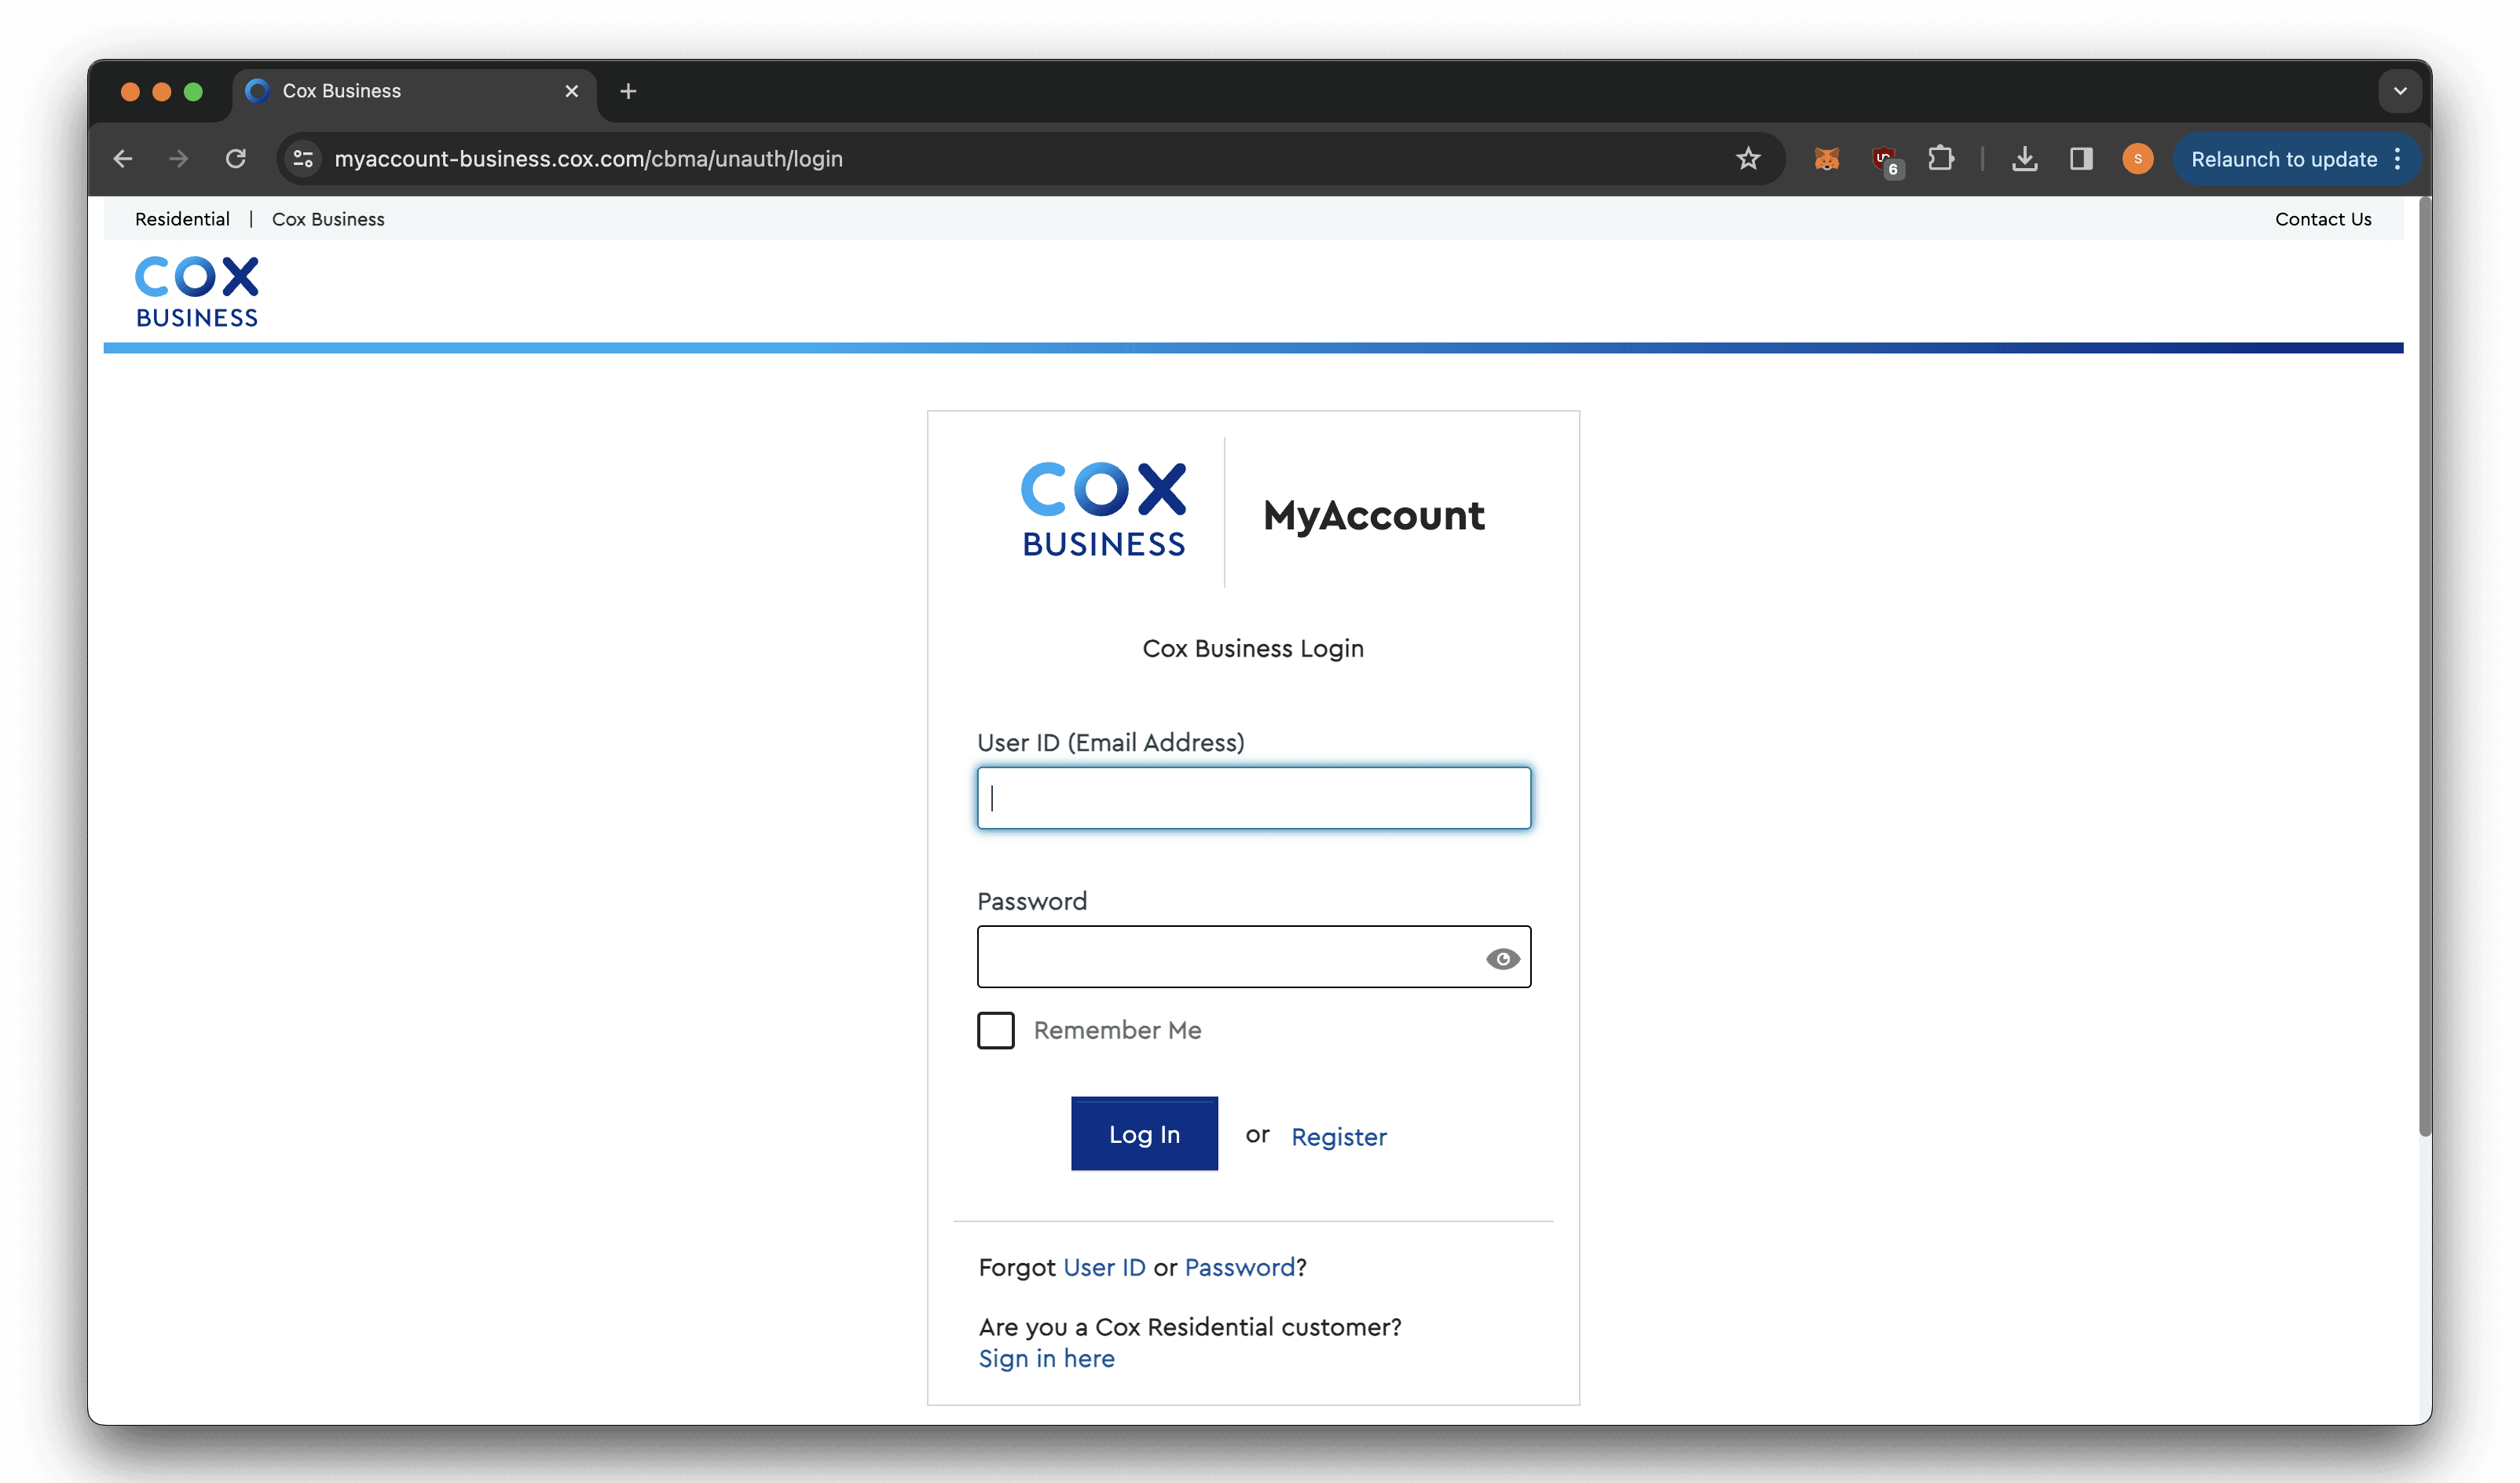Toggle the browser side panel icon

coord(2081,159)
